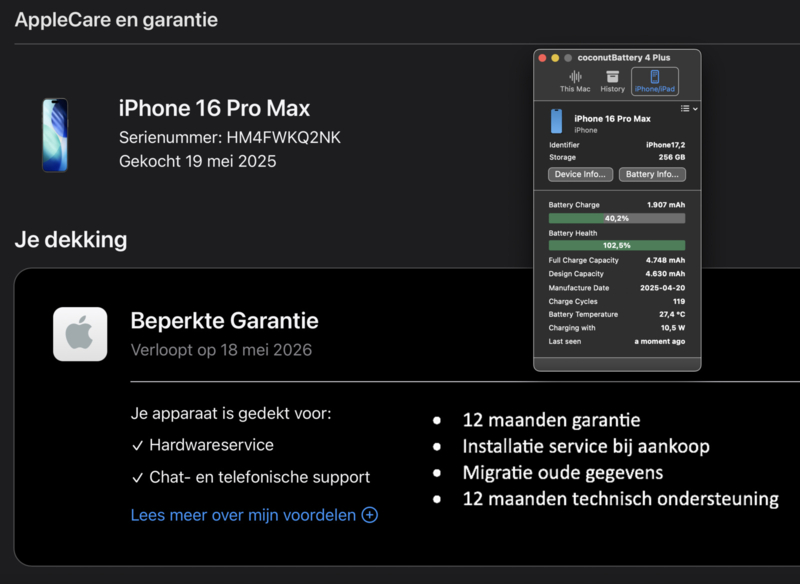Click the Battery Charge progress bar

[617, 218]
